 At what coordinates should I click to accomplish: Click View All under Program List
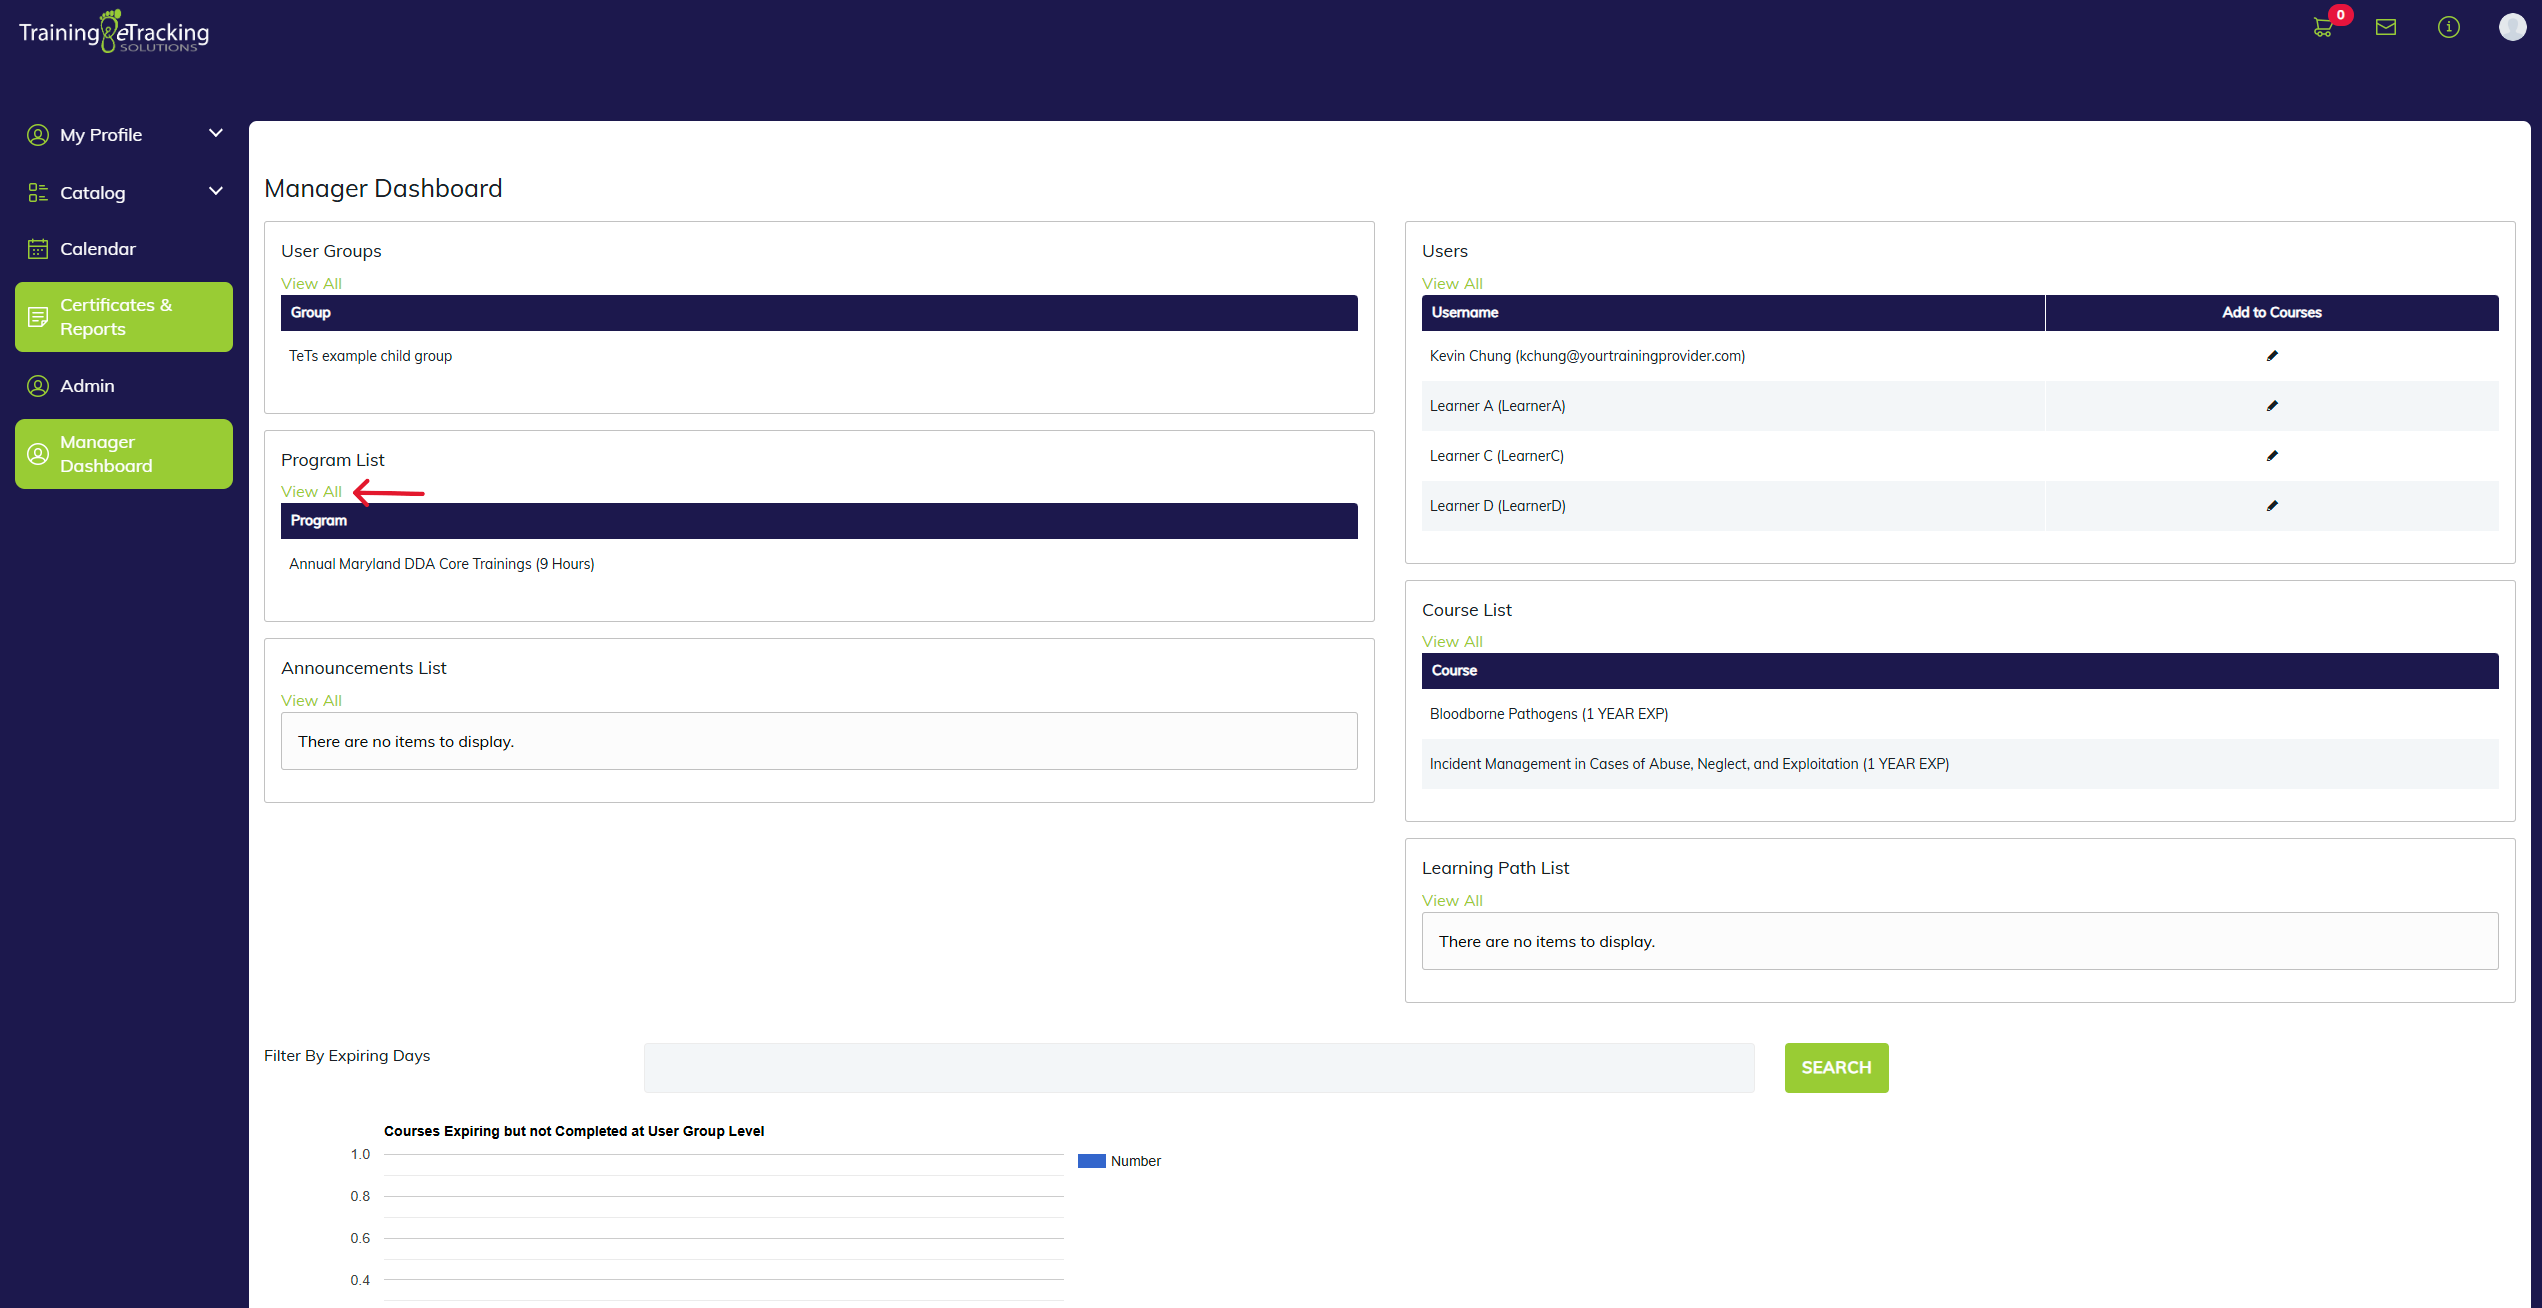coord(311,492)
